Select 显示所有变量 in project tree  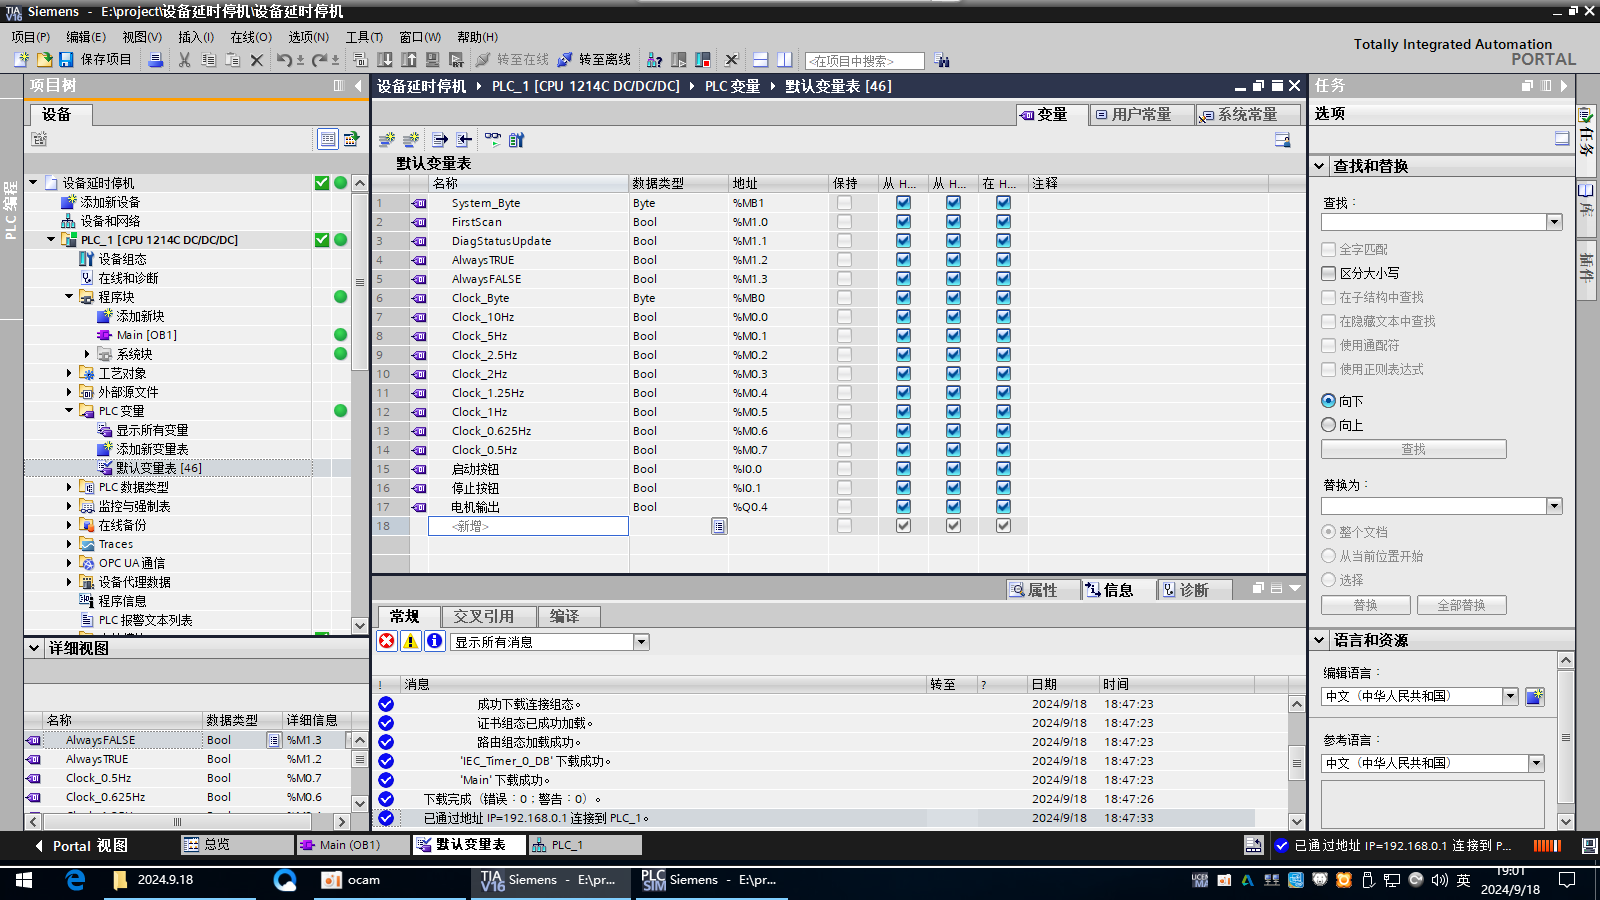(x=152, y=430)
